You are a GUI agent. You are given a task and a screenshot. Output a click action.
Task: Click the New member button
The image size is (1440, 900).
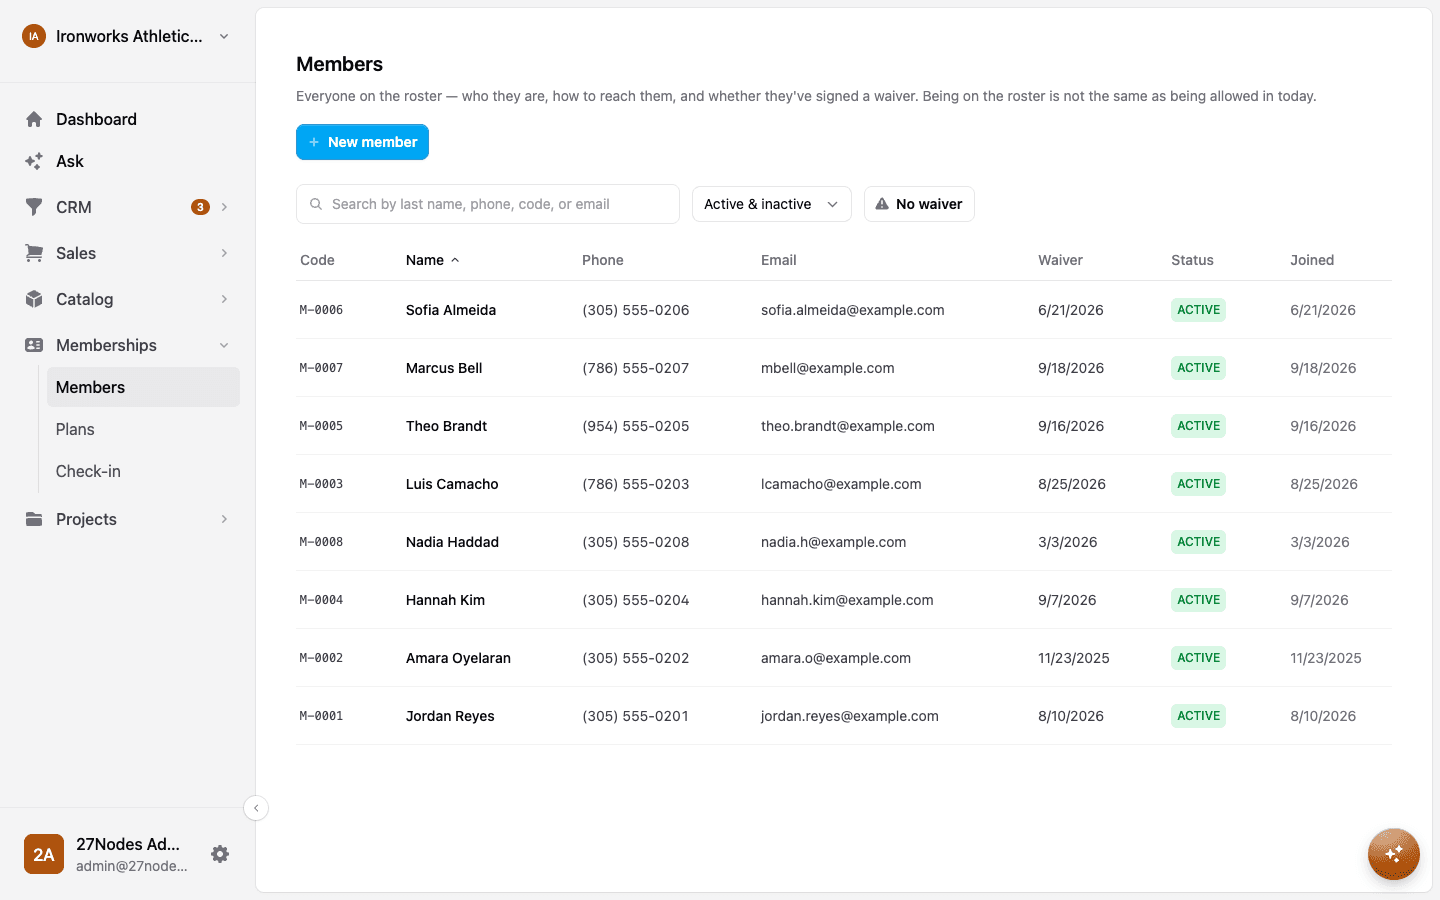(362, 142)
